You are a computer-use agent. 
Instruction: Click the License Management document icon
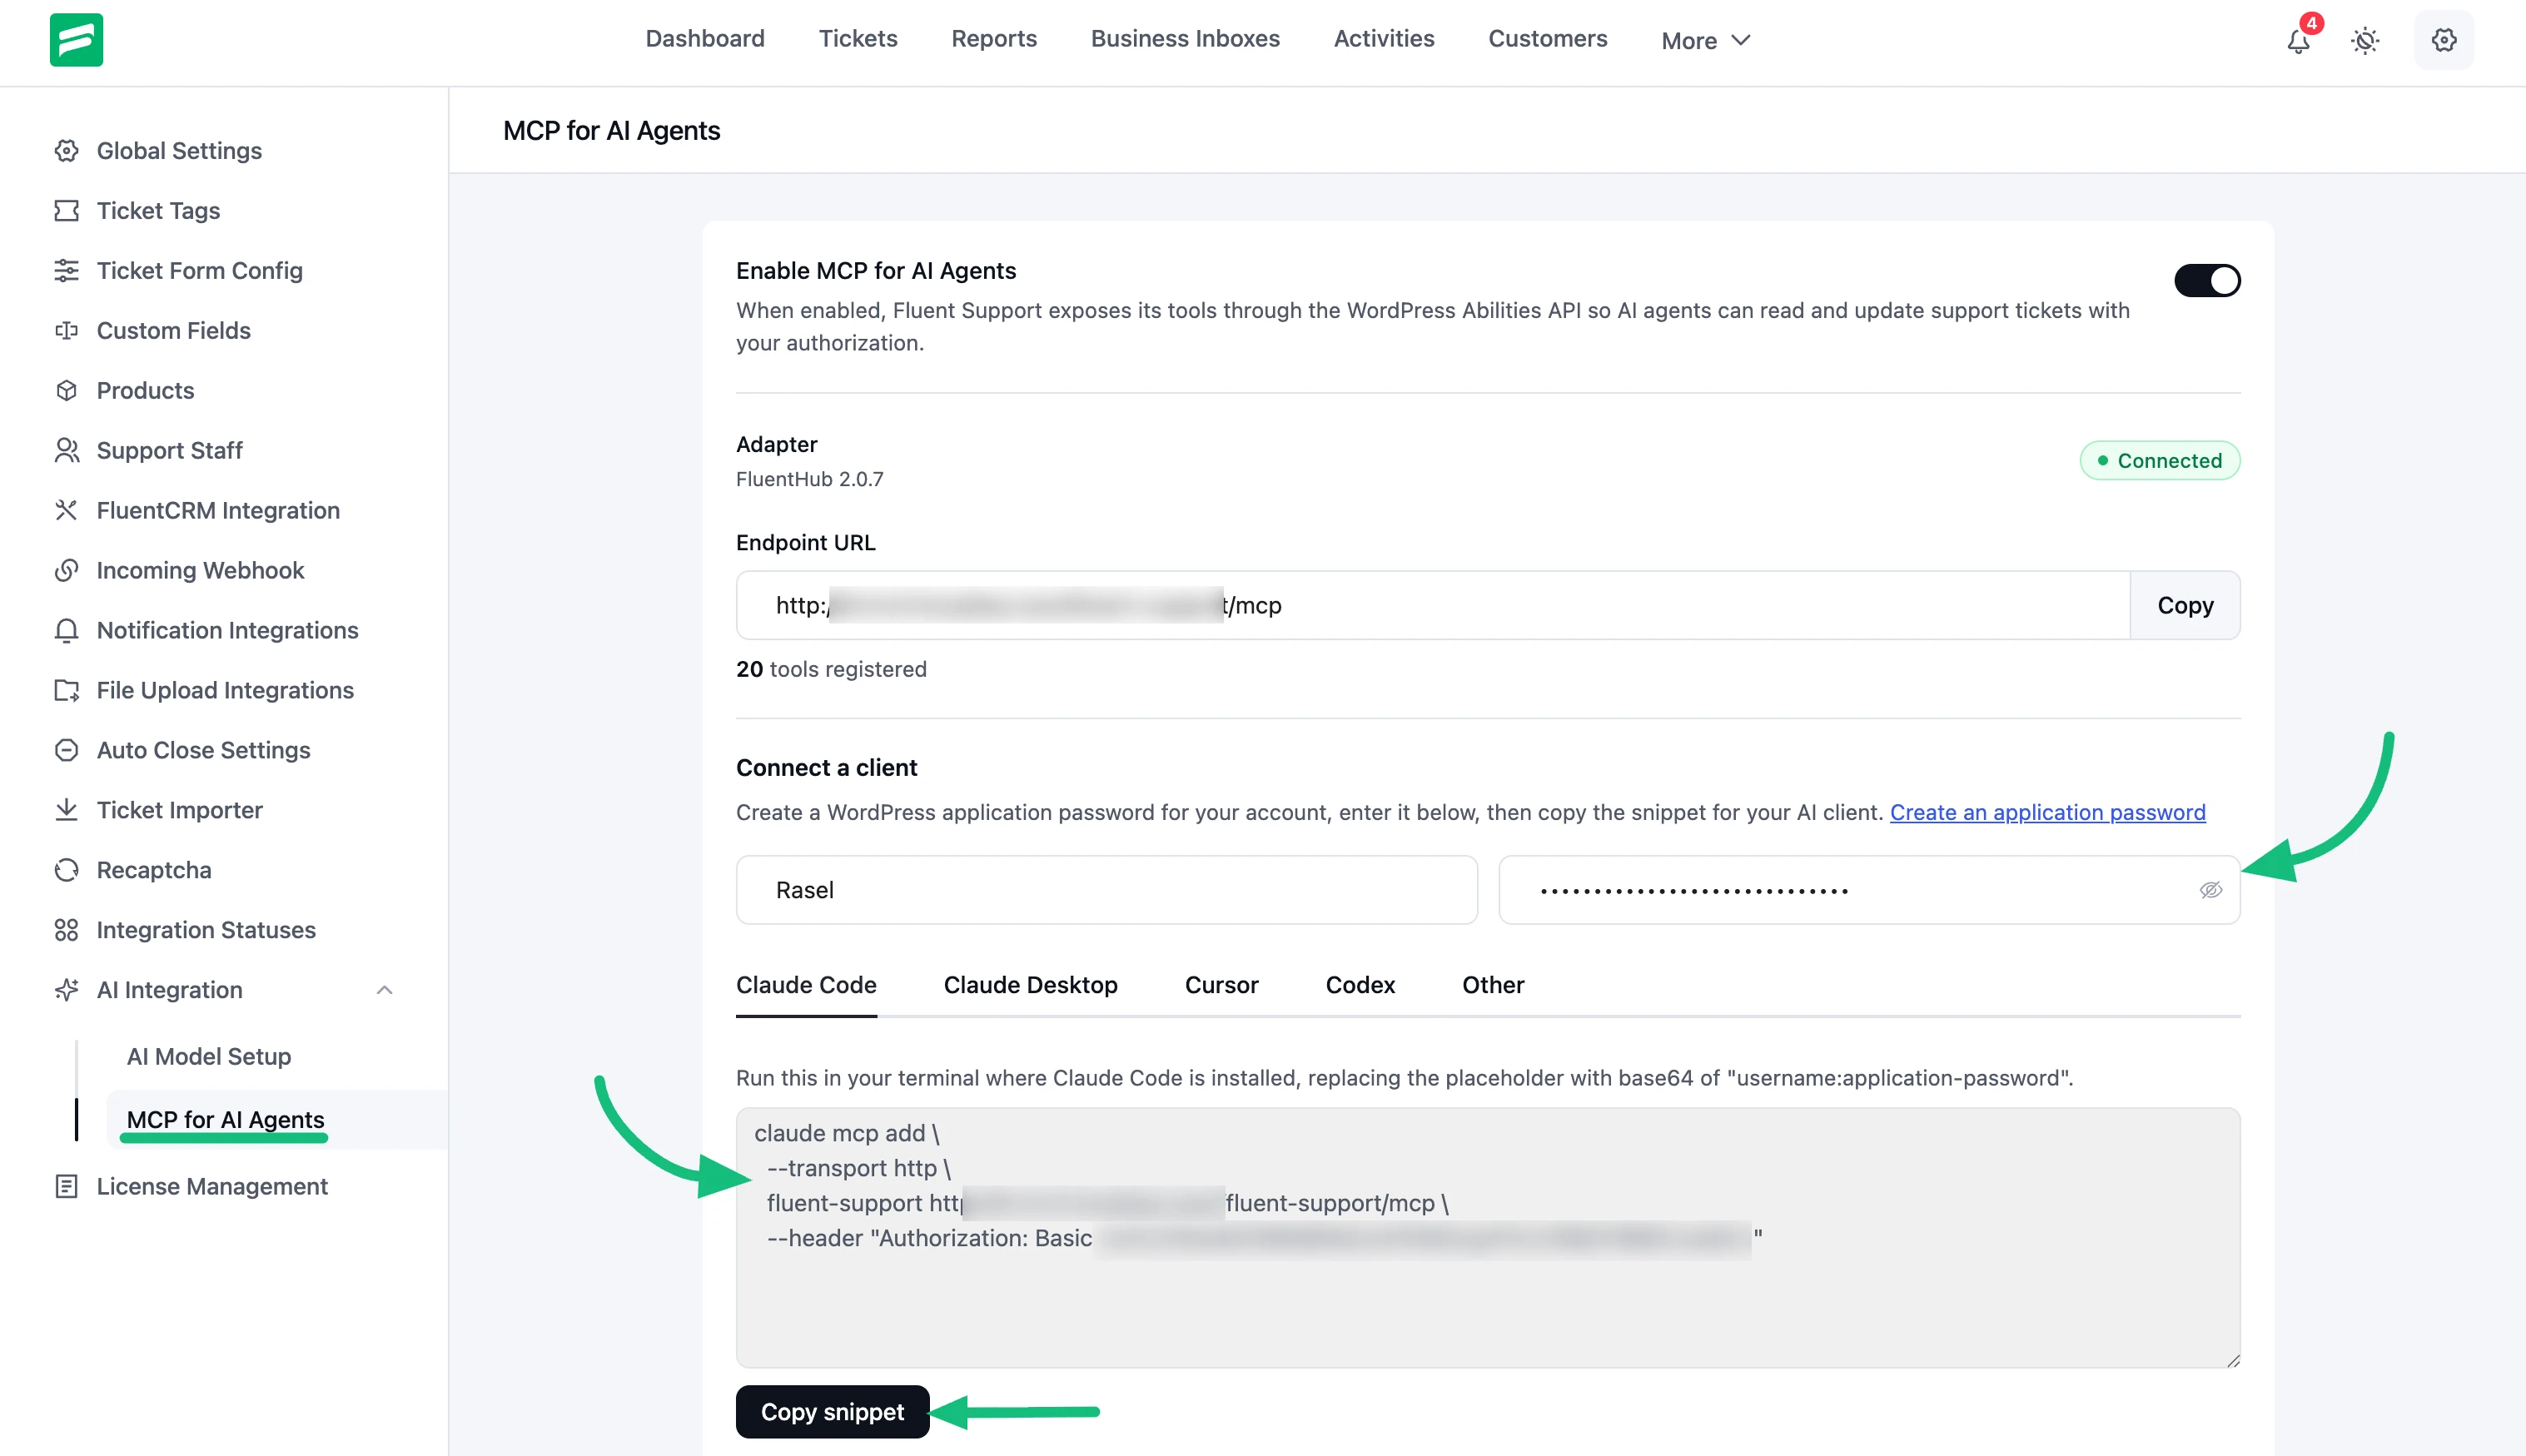tap(66, 1187)
